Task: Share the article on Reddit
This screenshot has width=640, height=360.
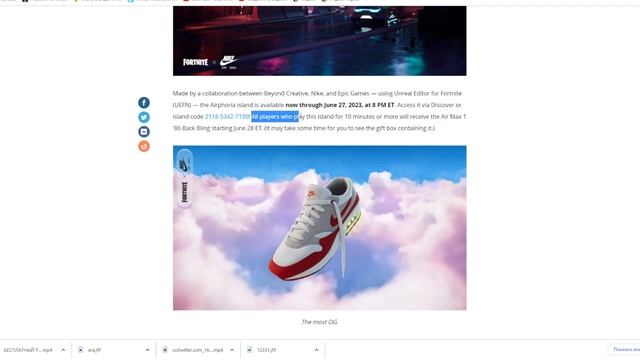Action: point(144,146)
